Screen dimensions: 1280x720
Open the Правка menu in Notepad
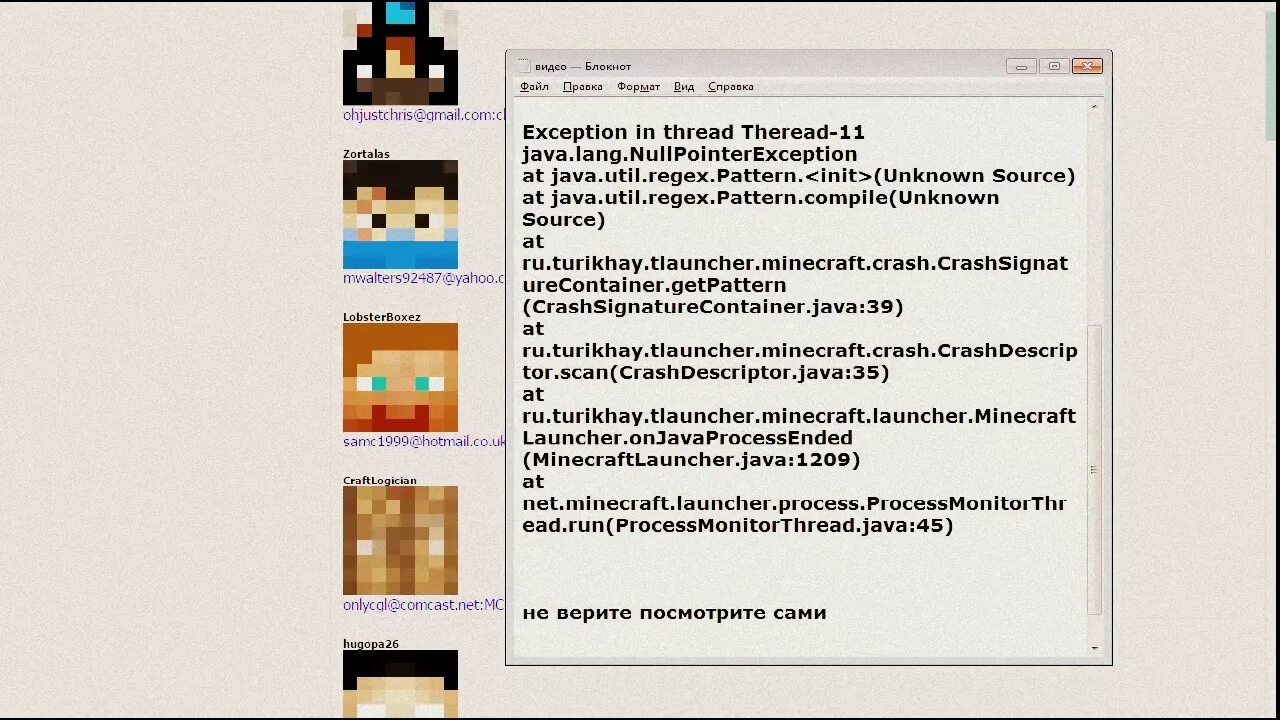click(x=582, y=87)
